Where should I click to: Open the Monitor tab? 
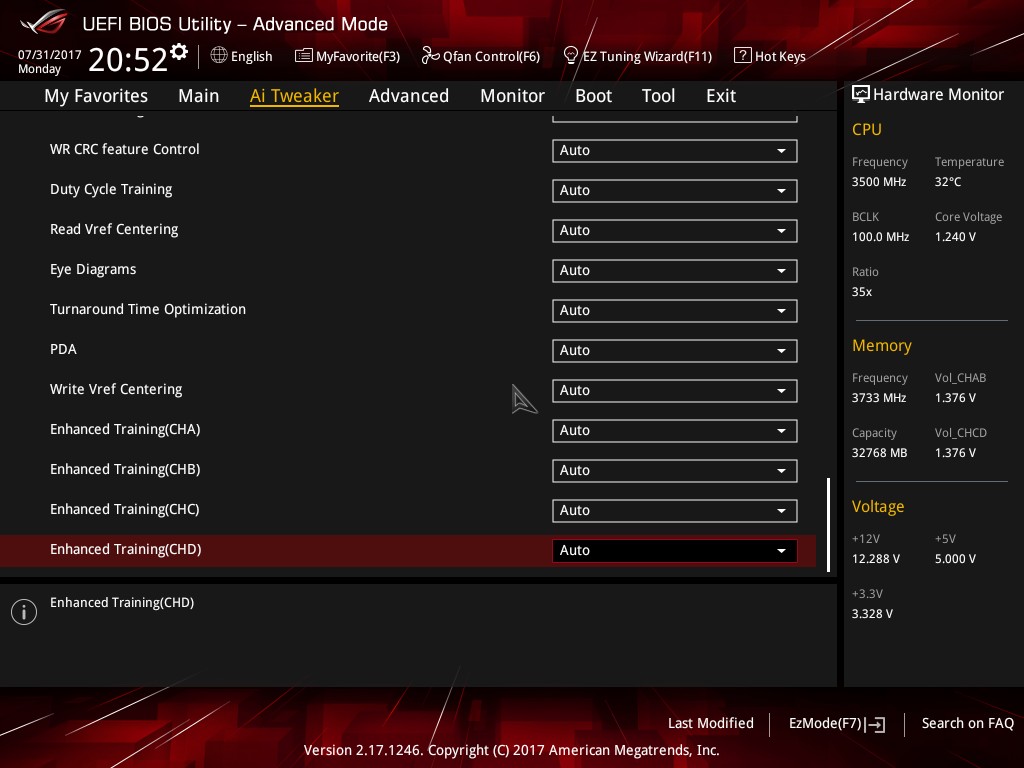pos(513,96)
